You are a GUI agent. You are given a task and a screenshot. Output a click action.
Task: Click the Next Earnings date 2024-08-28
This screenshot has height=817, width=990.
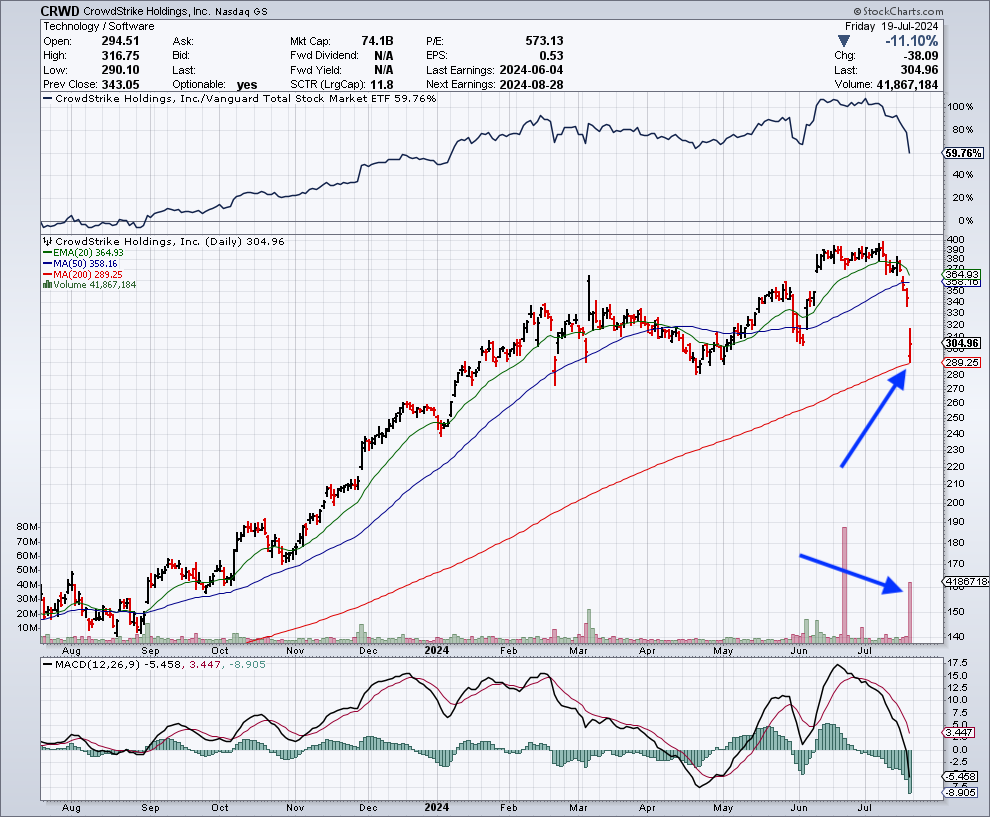(531, 85)
